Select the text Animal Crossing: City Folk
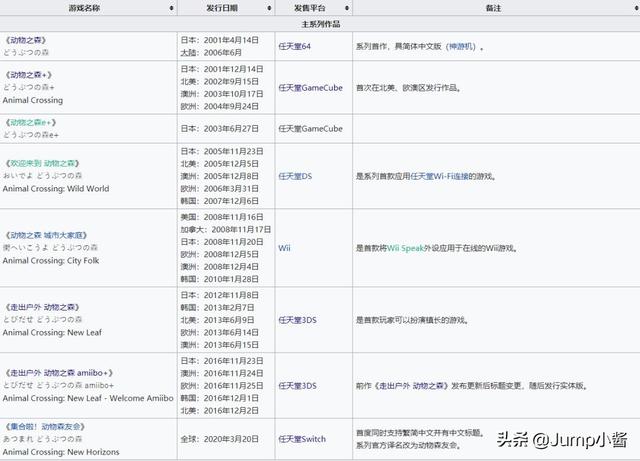This screenshot has width=640, height=461. pyautogui.click(x=51, y=261)
